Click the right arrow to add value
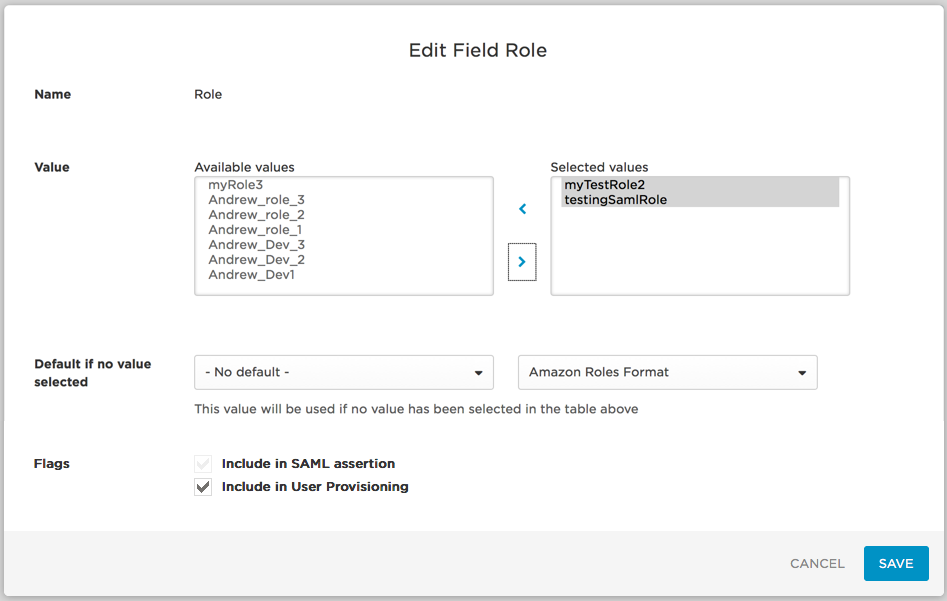This screenshot has width=947, height=601. 522,262
